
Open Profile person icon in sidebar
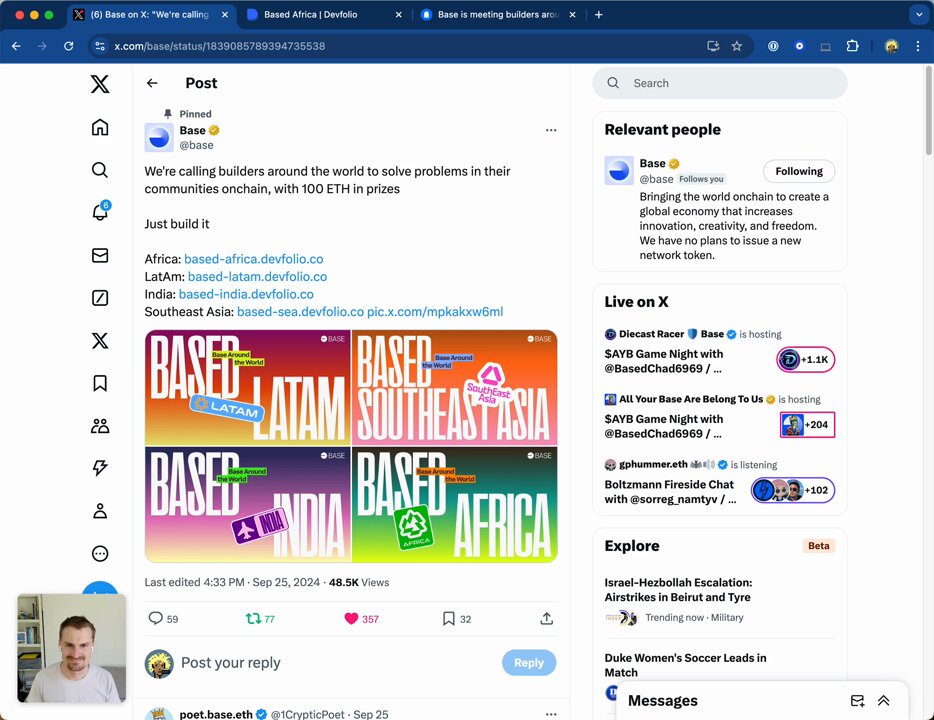click(100, 511)
